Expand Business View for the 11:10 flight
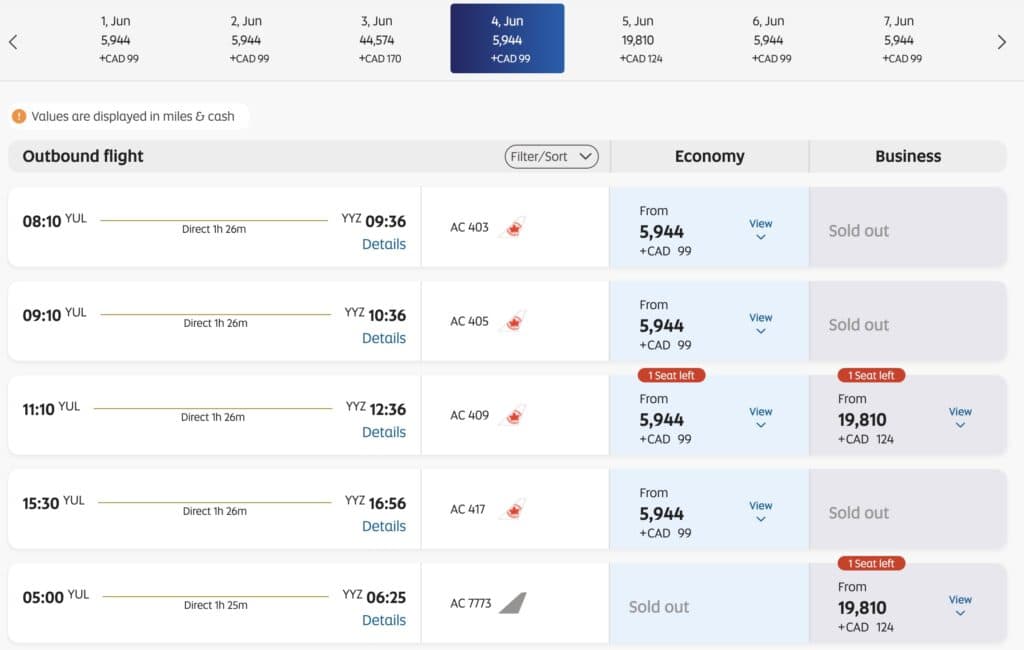 point(960,418)
